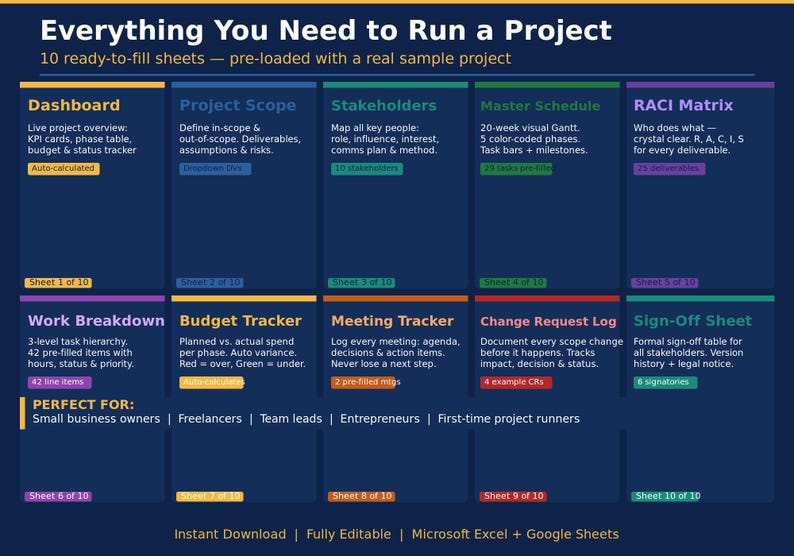Click the Work Breakdown heading

click(x=96, y=321)
